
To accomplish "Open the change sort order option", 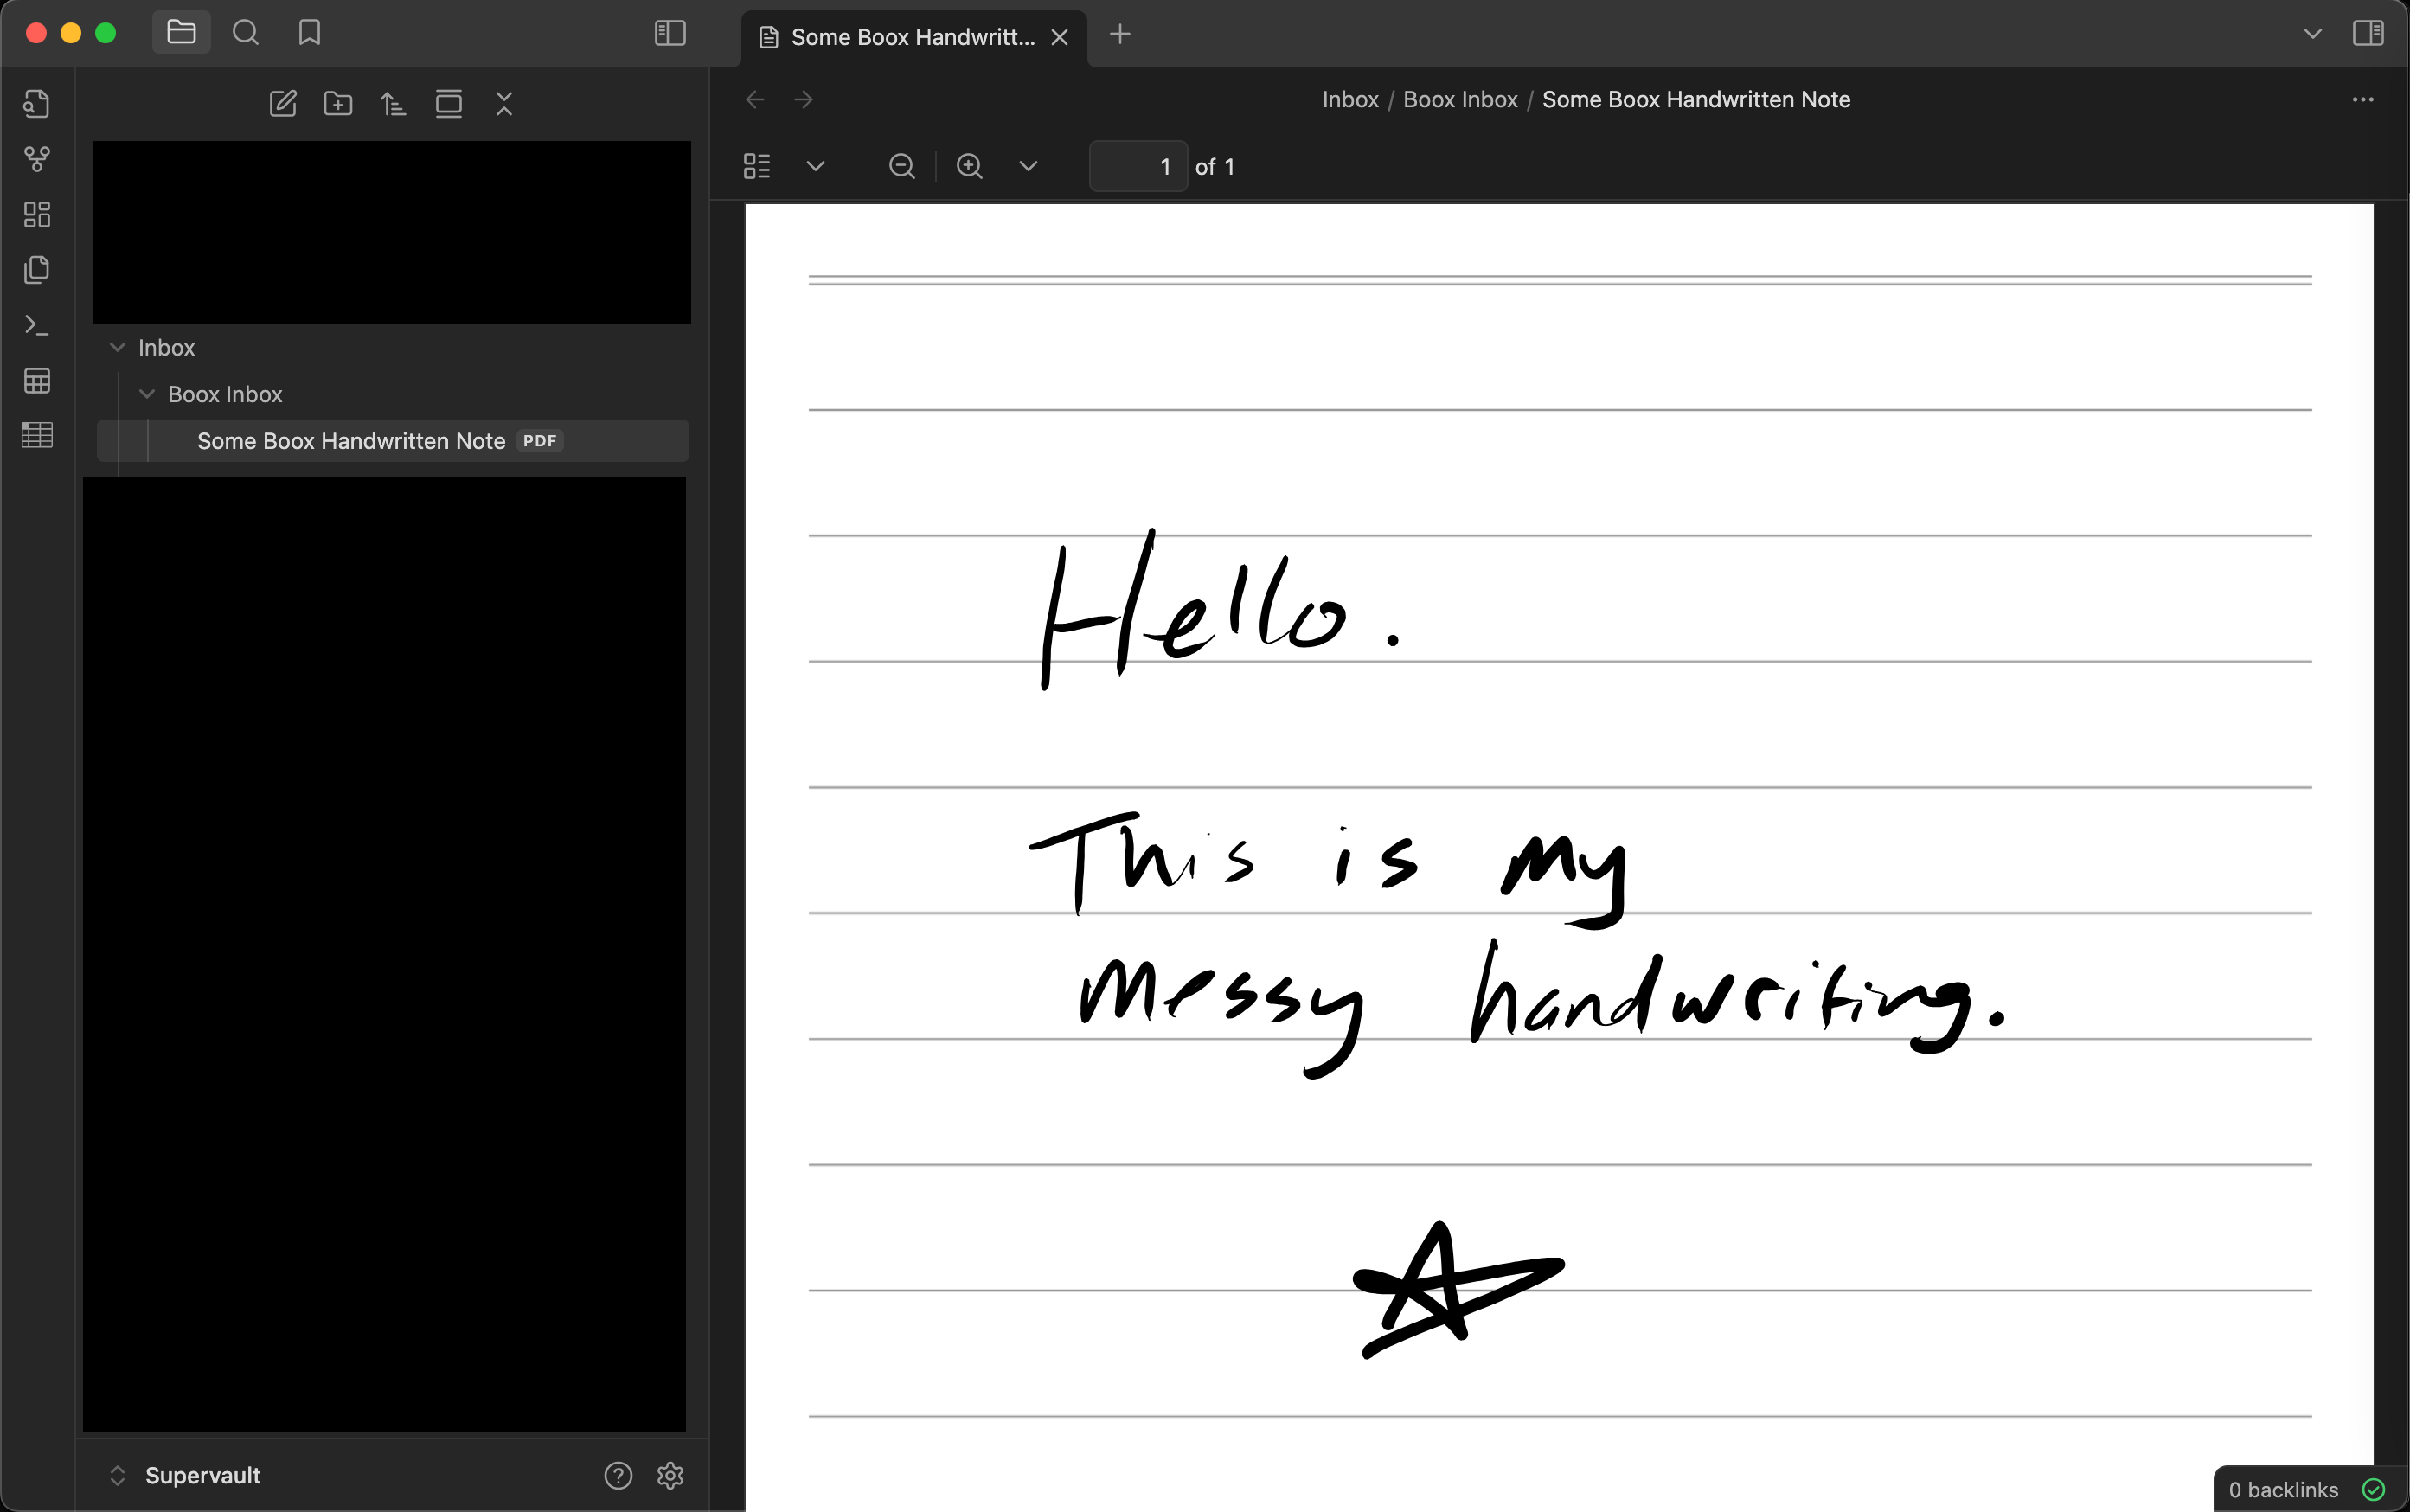I will click(x=393, y=103).
